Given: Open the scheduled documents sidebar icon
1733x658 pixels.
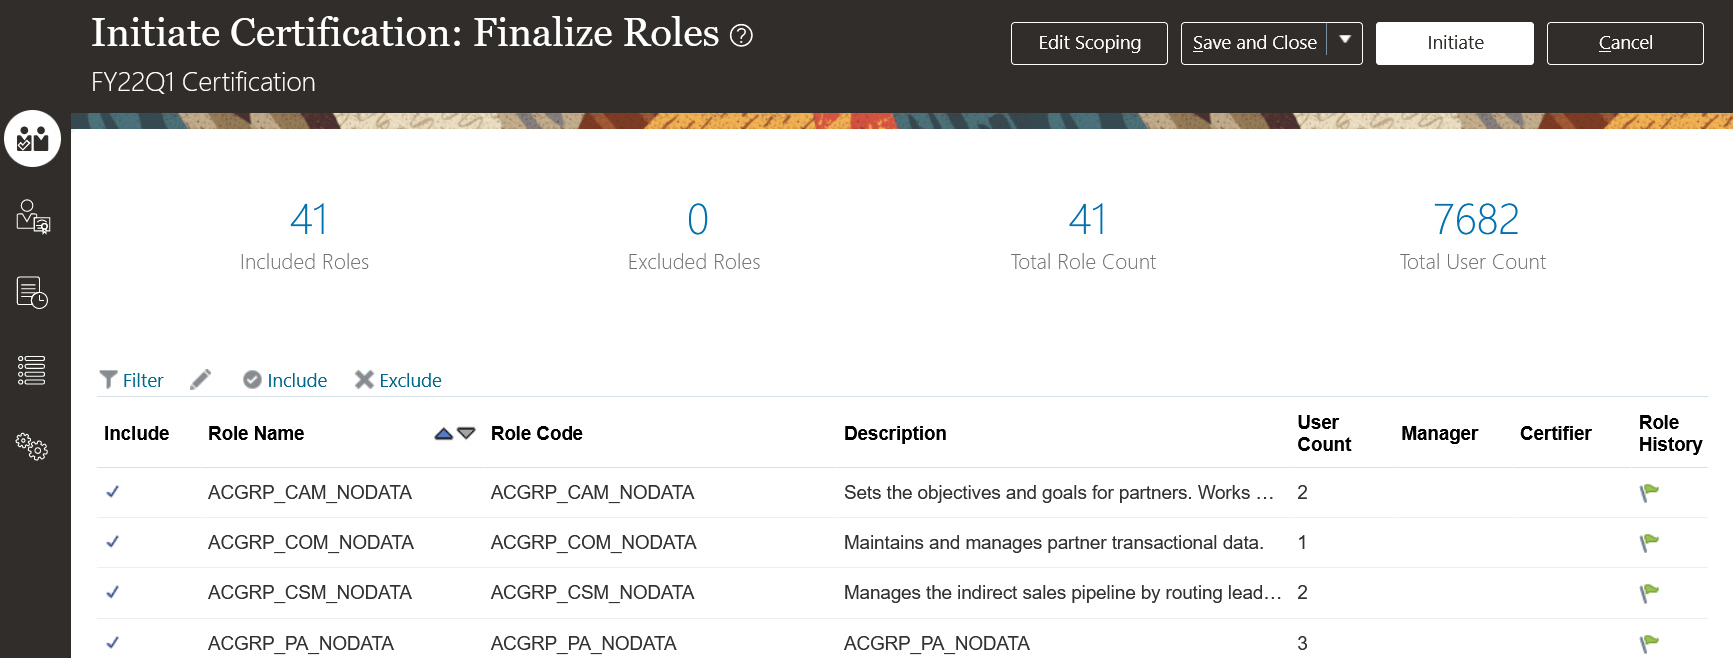Looking at the screenshot, I should click(32, 293).
